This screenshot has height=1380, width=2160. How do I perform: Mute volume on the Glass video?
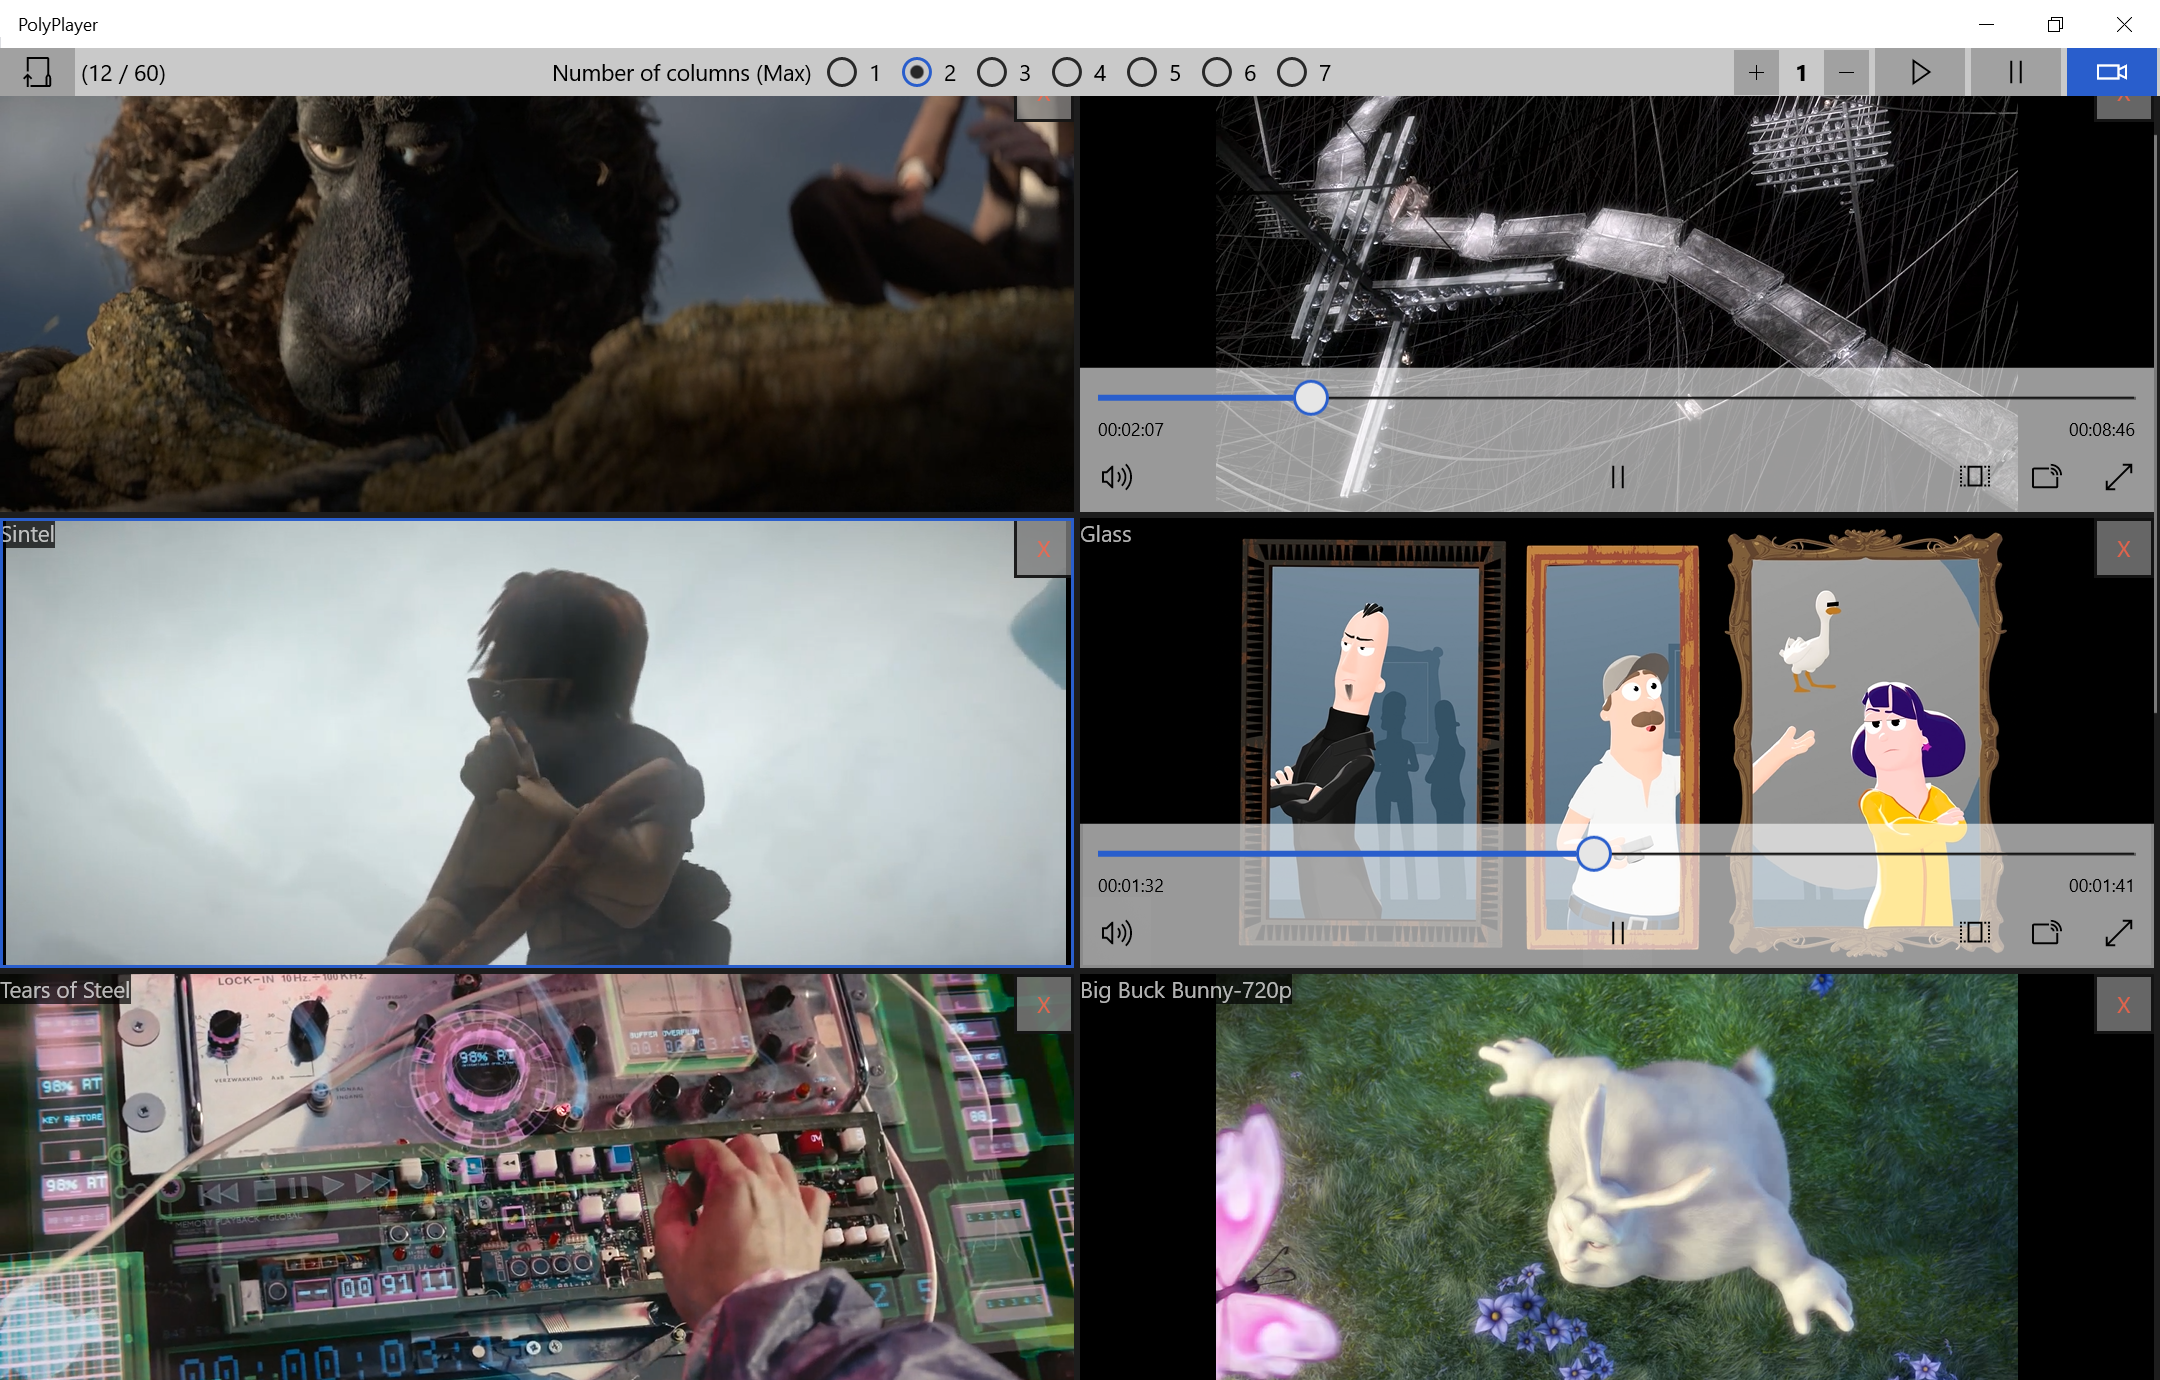point(1116,933)
